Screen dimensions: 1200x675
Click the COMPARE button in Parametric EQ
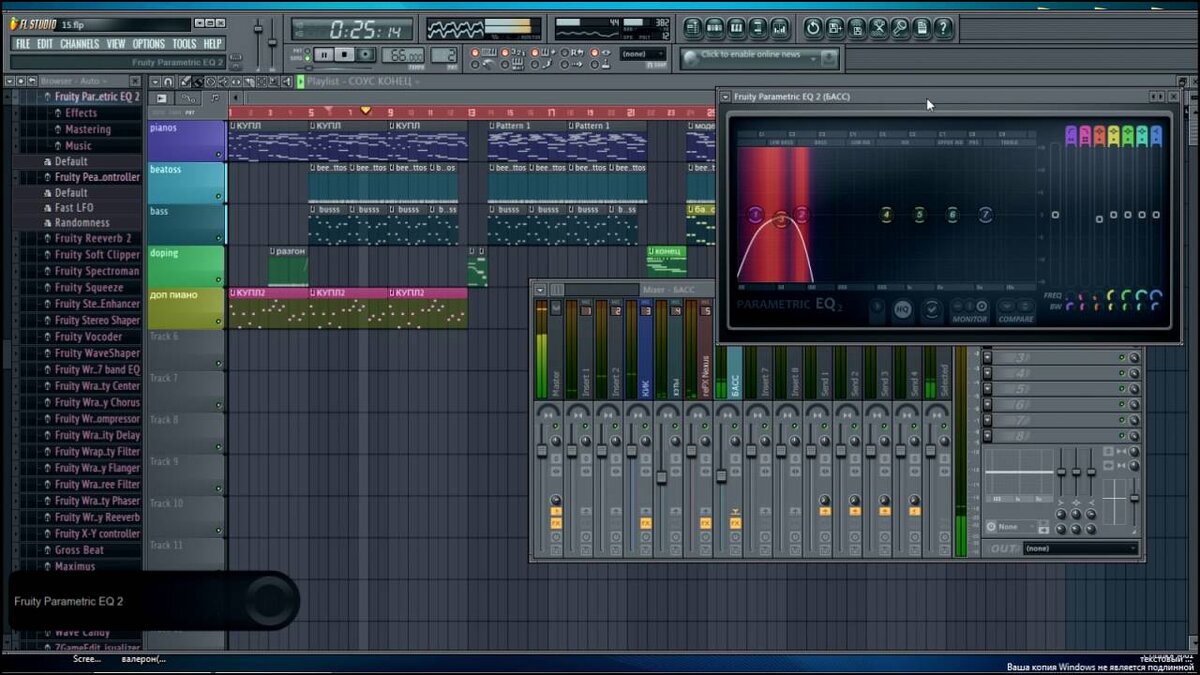click(1016, 311)
